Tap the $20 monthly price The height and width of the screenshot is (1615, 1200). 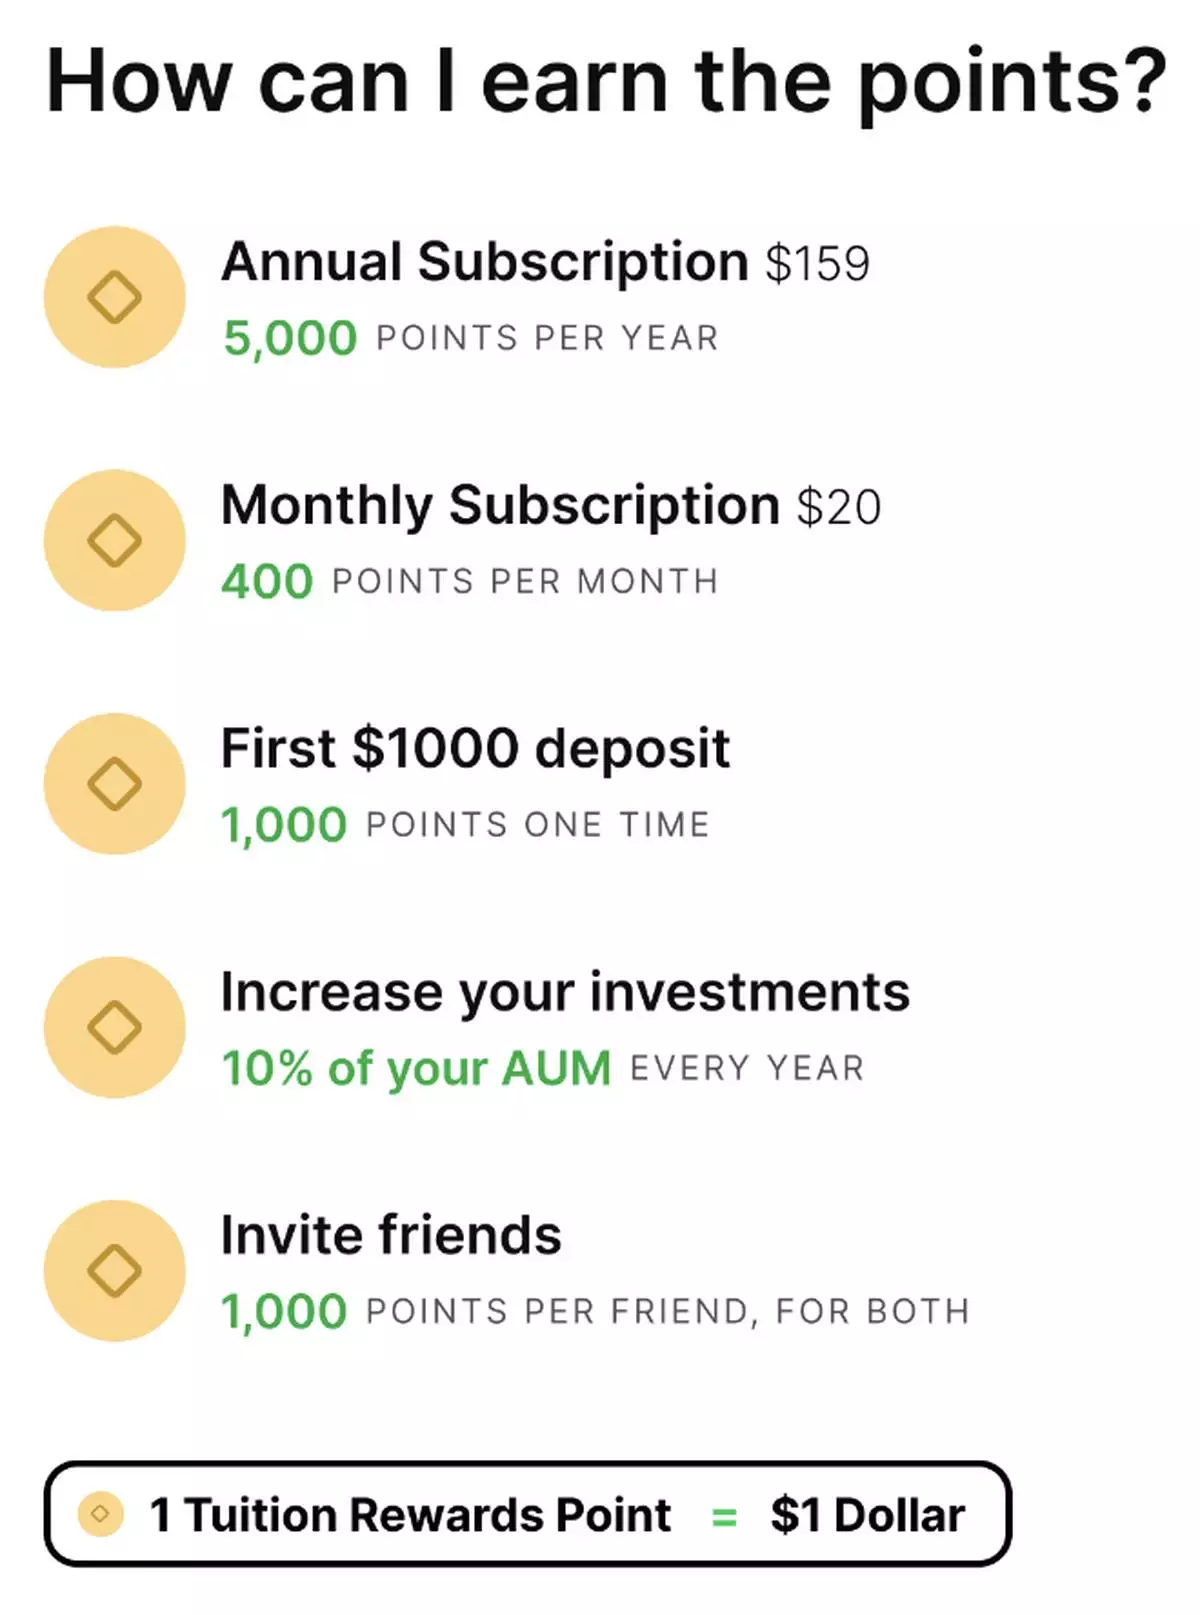(838, 507)
